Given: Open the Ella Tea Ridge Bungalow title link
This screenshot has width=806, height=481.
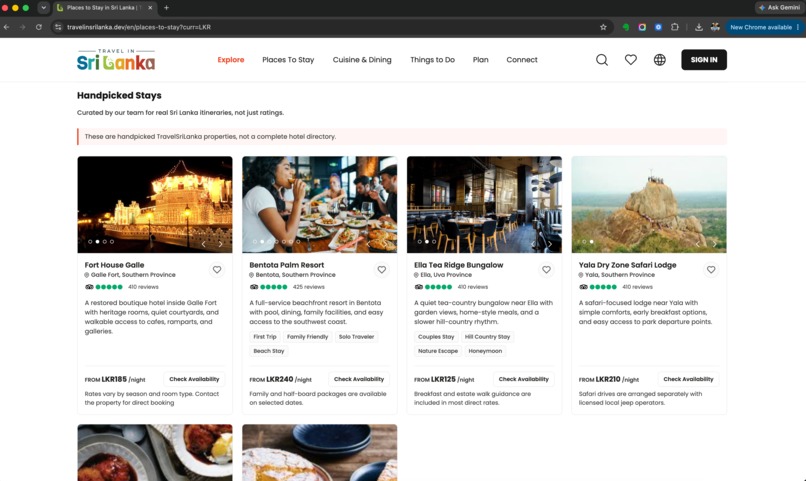Looking at the screenshot, I should coord(459,265).
